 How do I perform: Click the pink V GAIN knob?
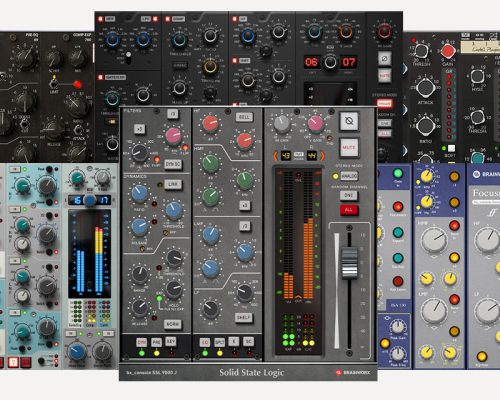point(315,124)
